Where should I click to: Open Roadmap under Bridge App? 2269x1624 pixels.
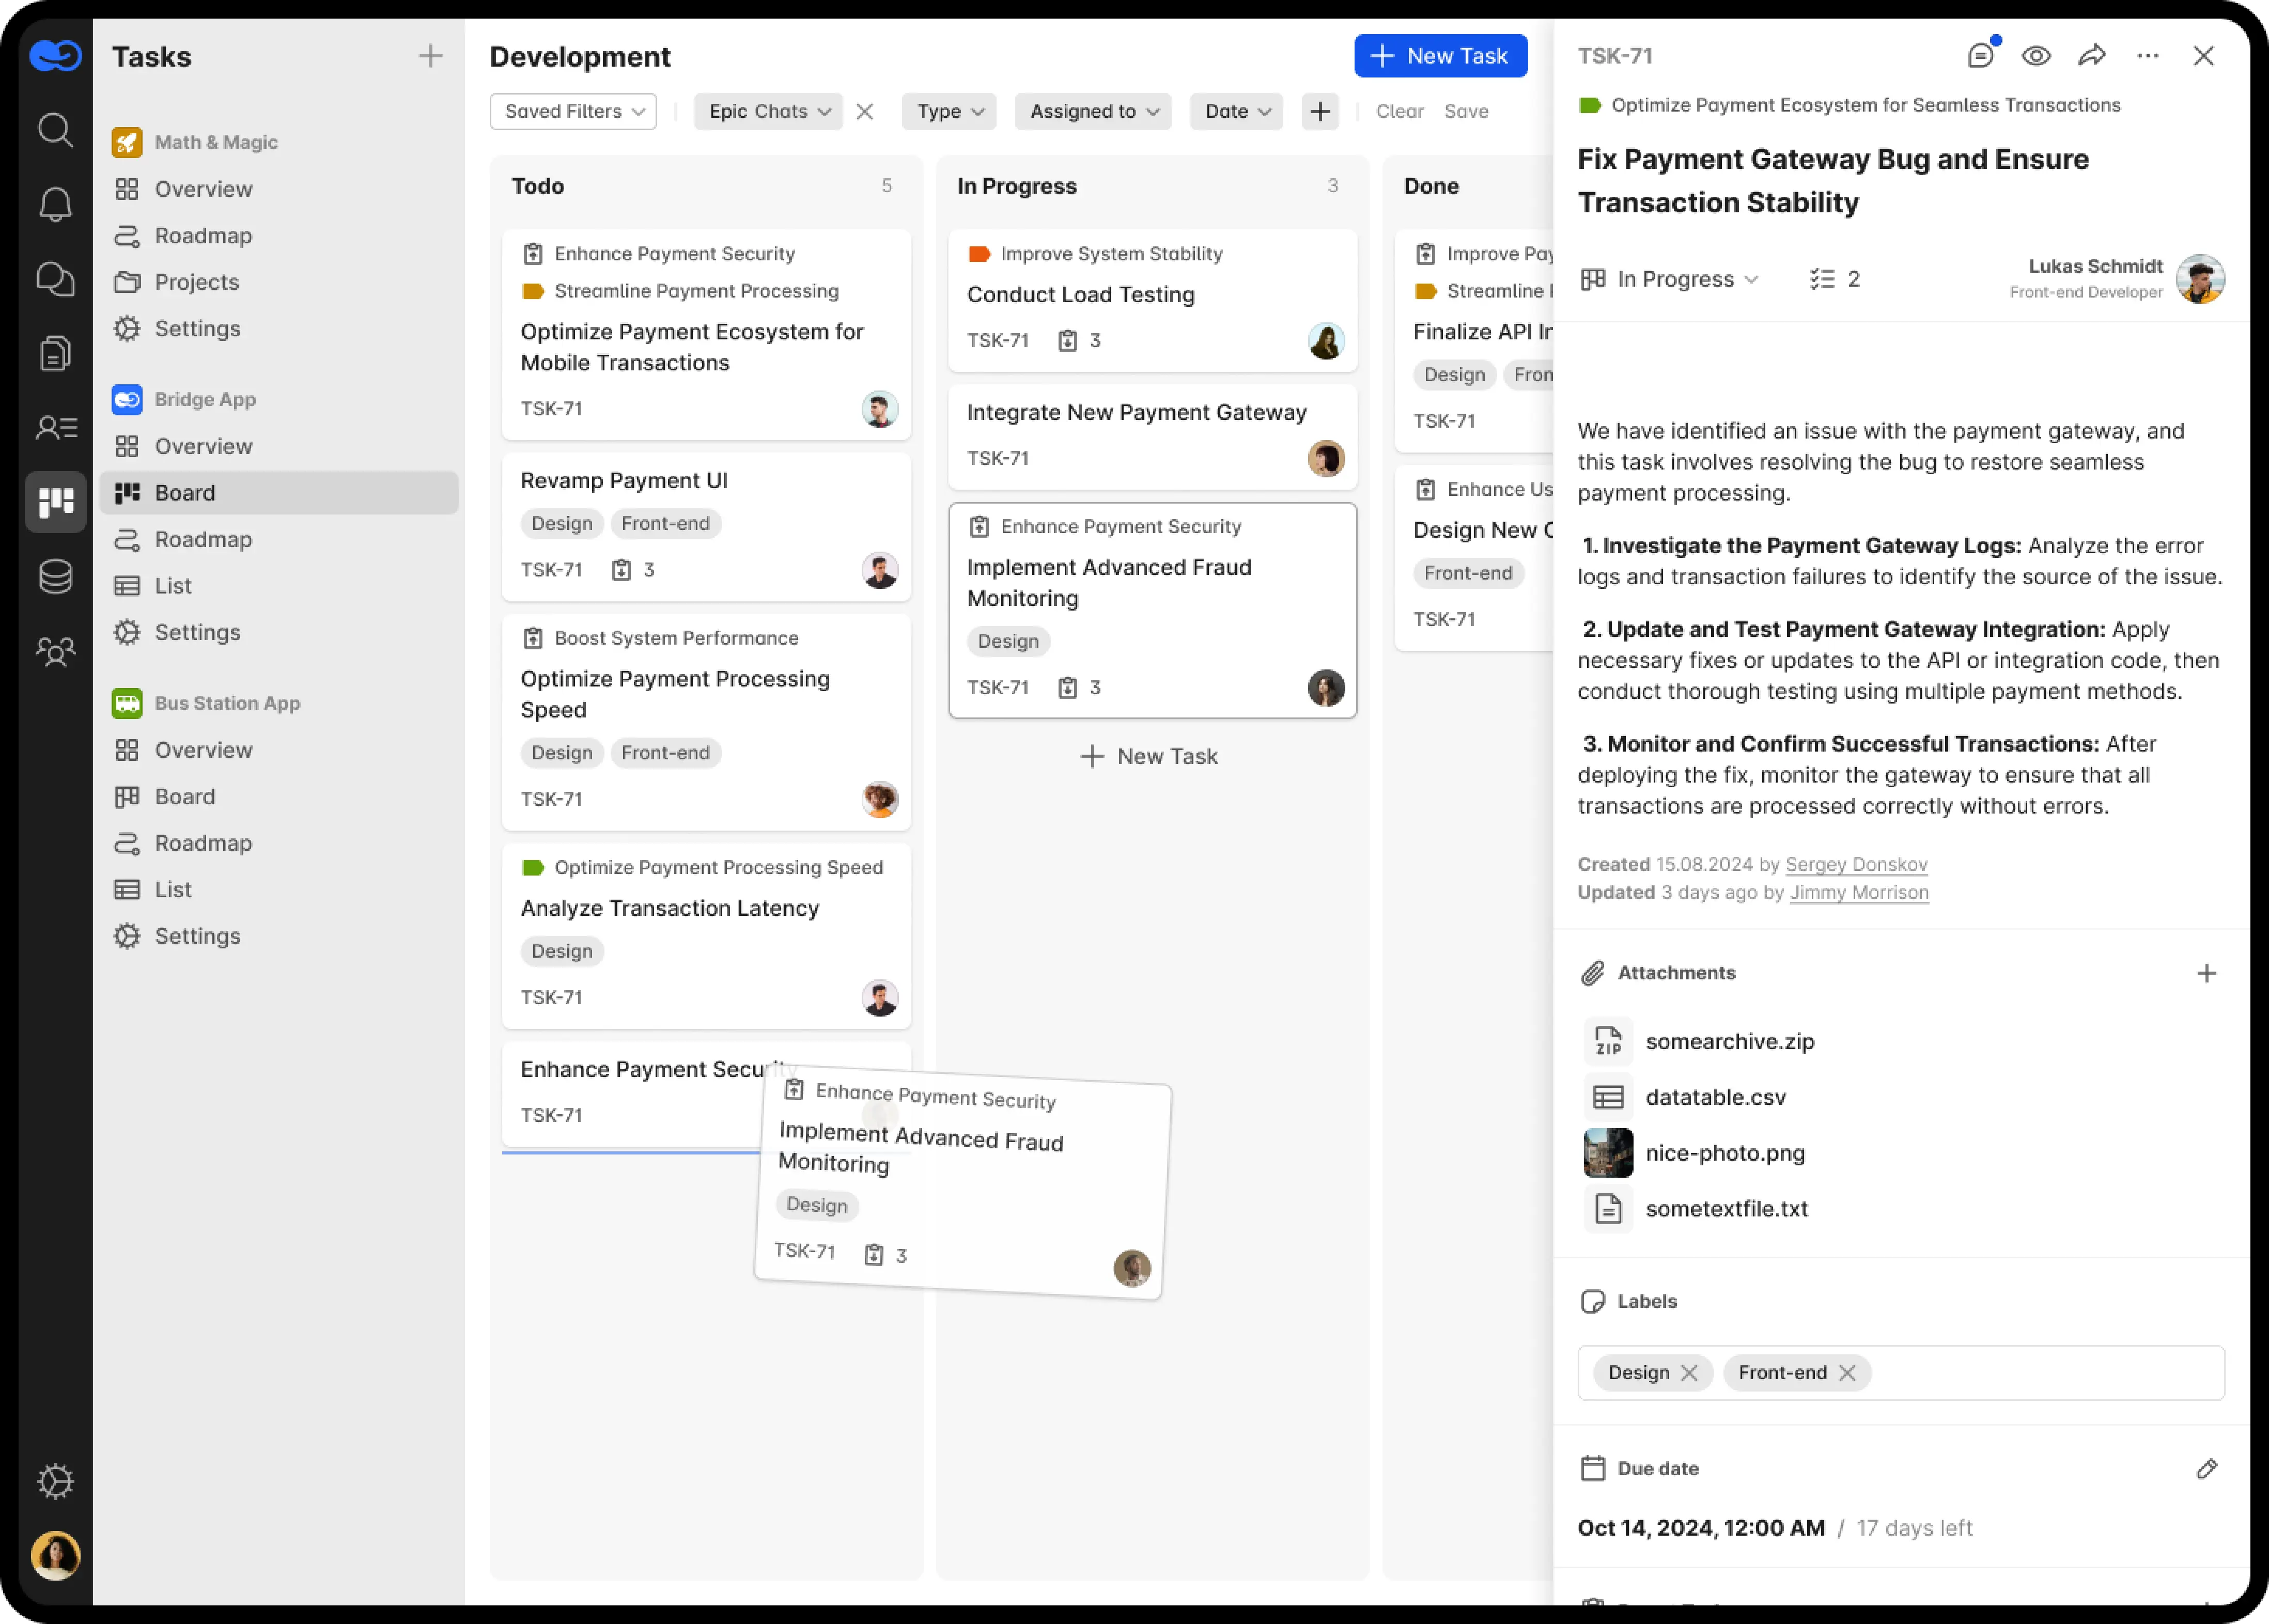203,540
